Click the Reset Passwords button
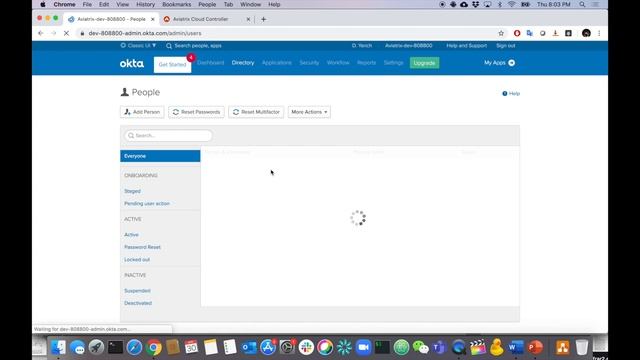This screenshot has width=640, height=360. 196,112
